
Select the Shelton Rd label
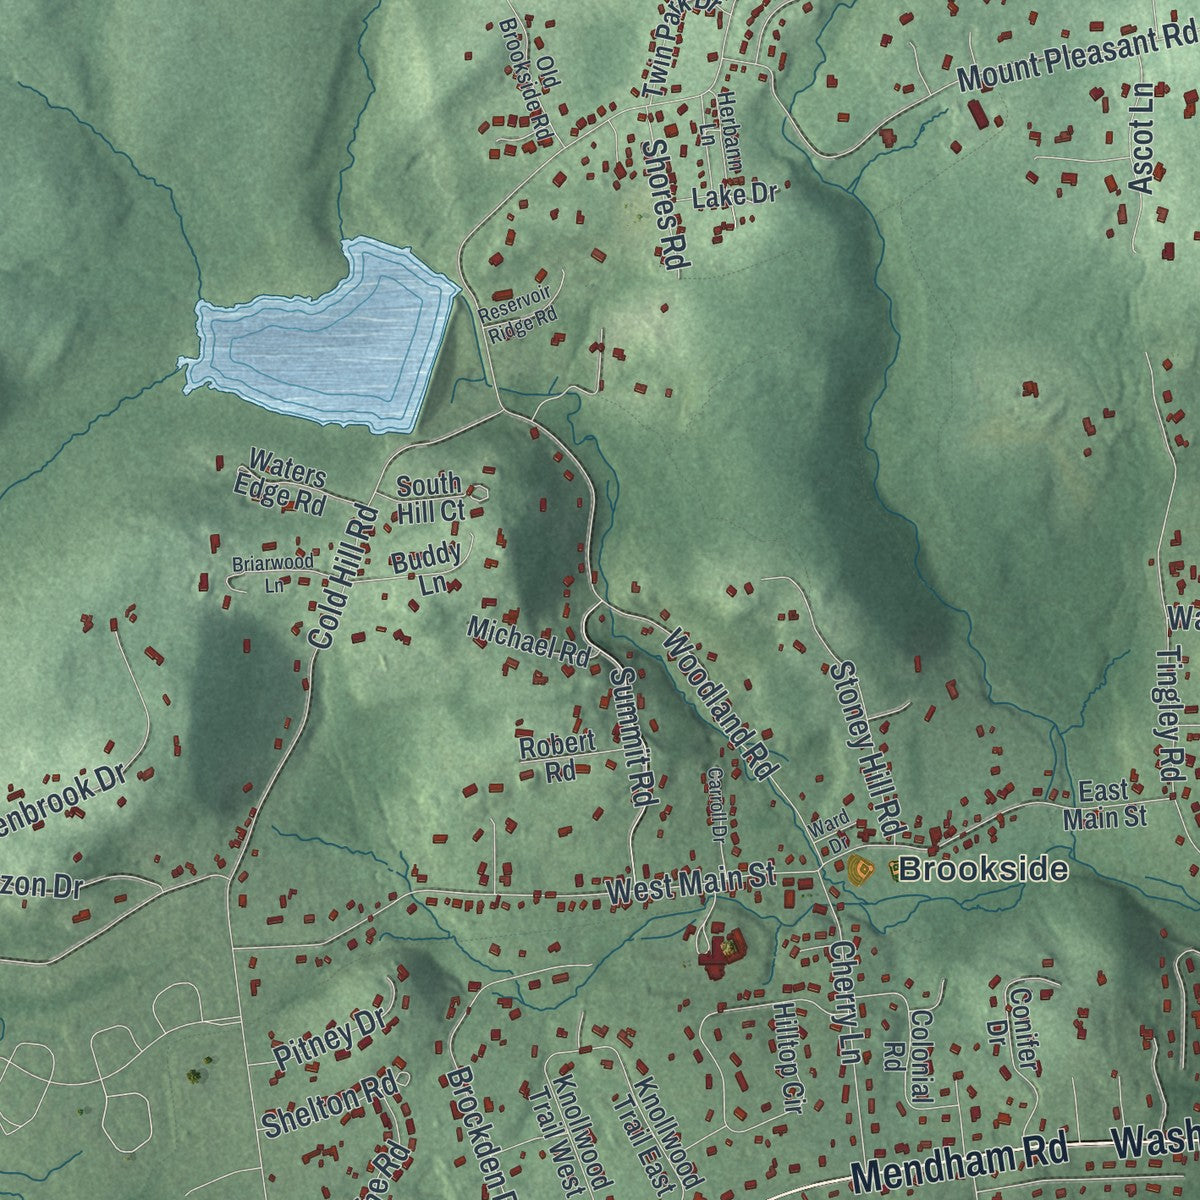(x=327, y=1106)
